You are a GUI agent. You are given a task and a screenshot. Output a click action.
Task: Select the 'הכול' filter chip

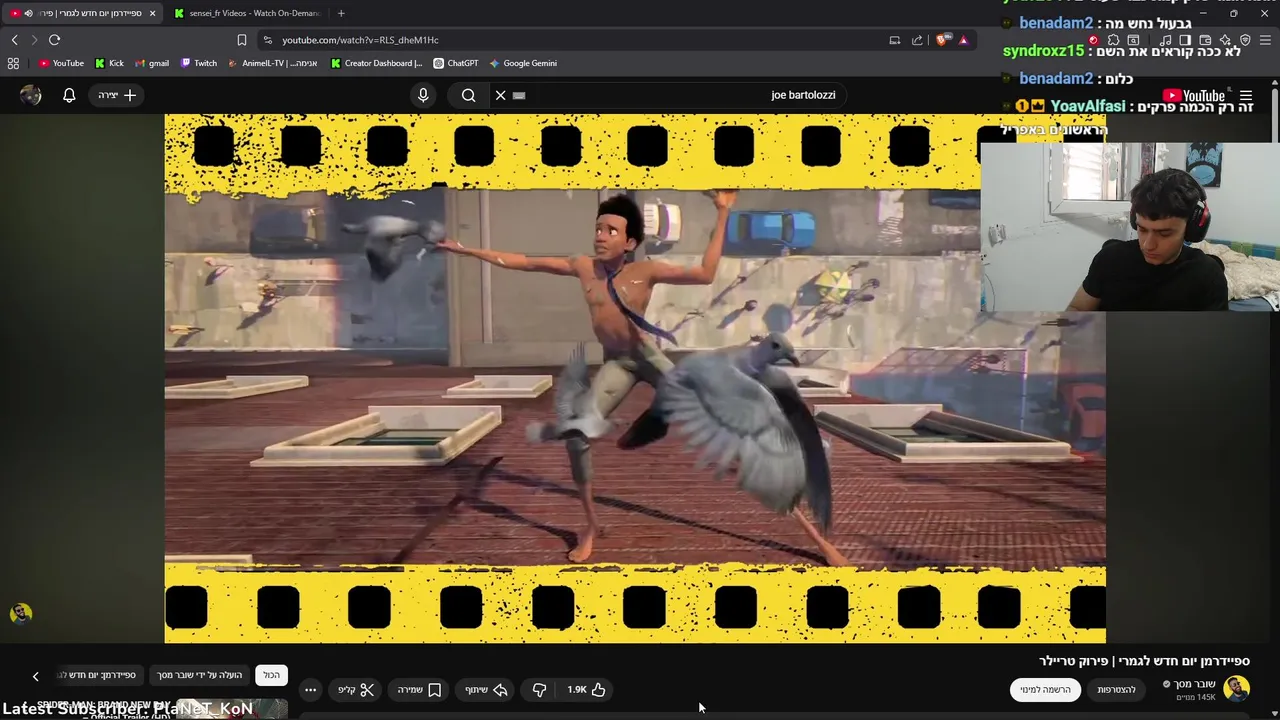pos(271,675)
